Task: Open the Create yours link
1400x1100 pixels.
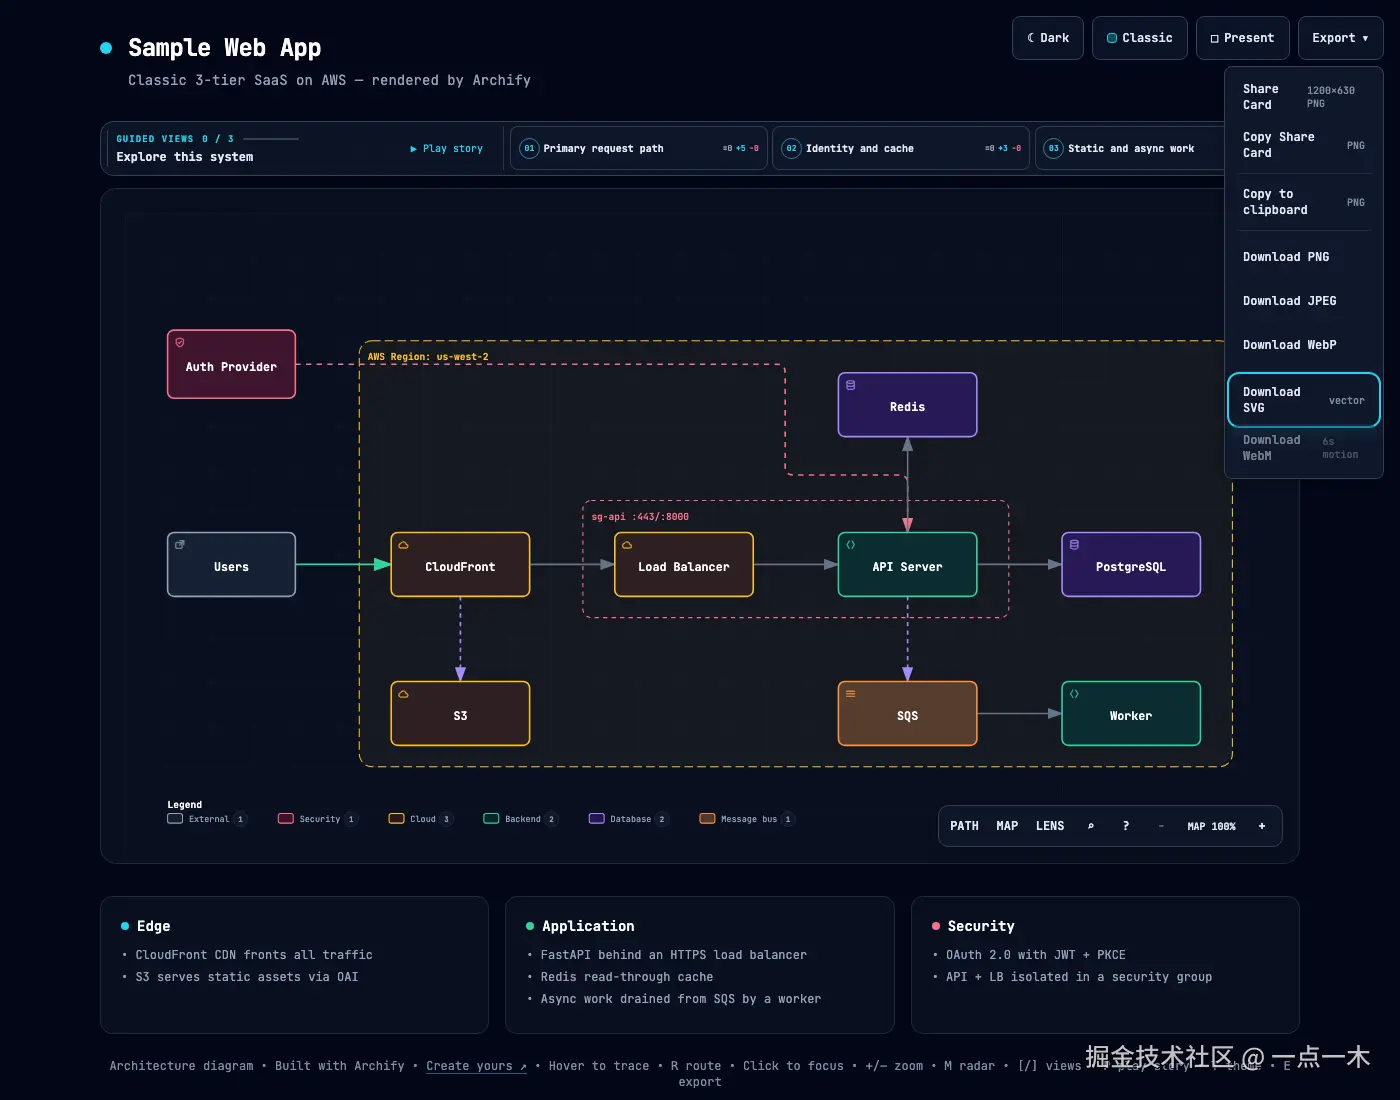Action: 476,1066
